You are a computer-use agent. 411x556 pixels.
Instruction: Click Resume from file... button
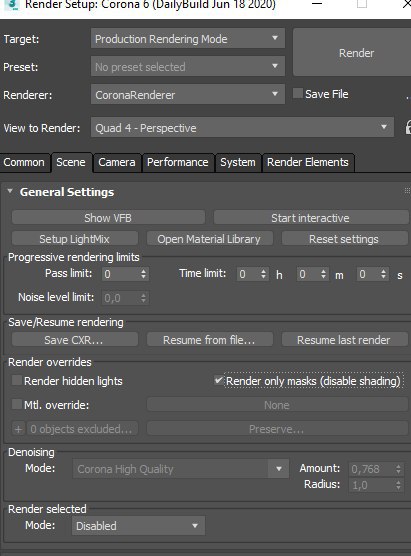210,340
